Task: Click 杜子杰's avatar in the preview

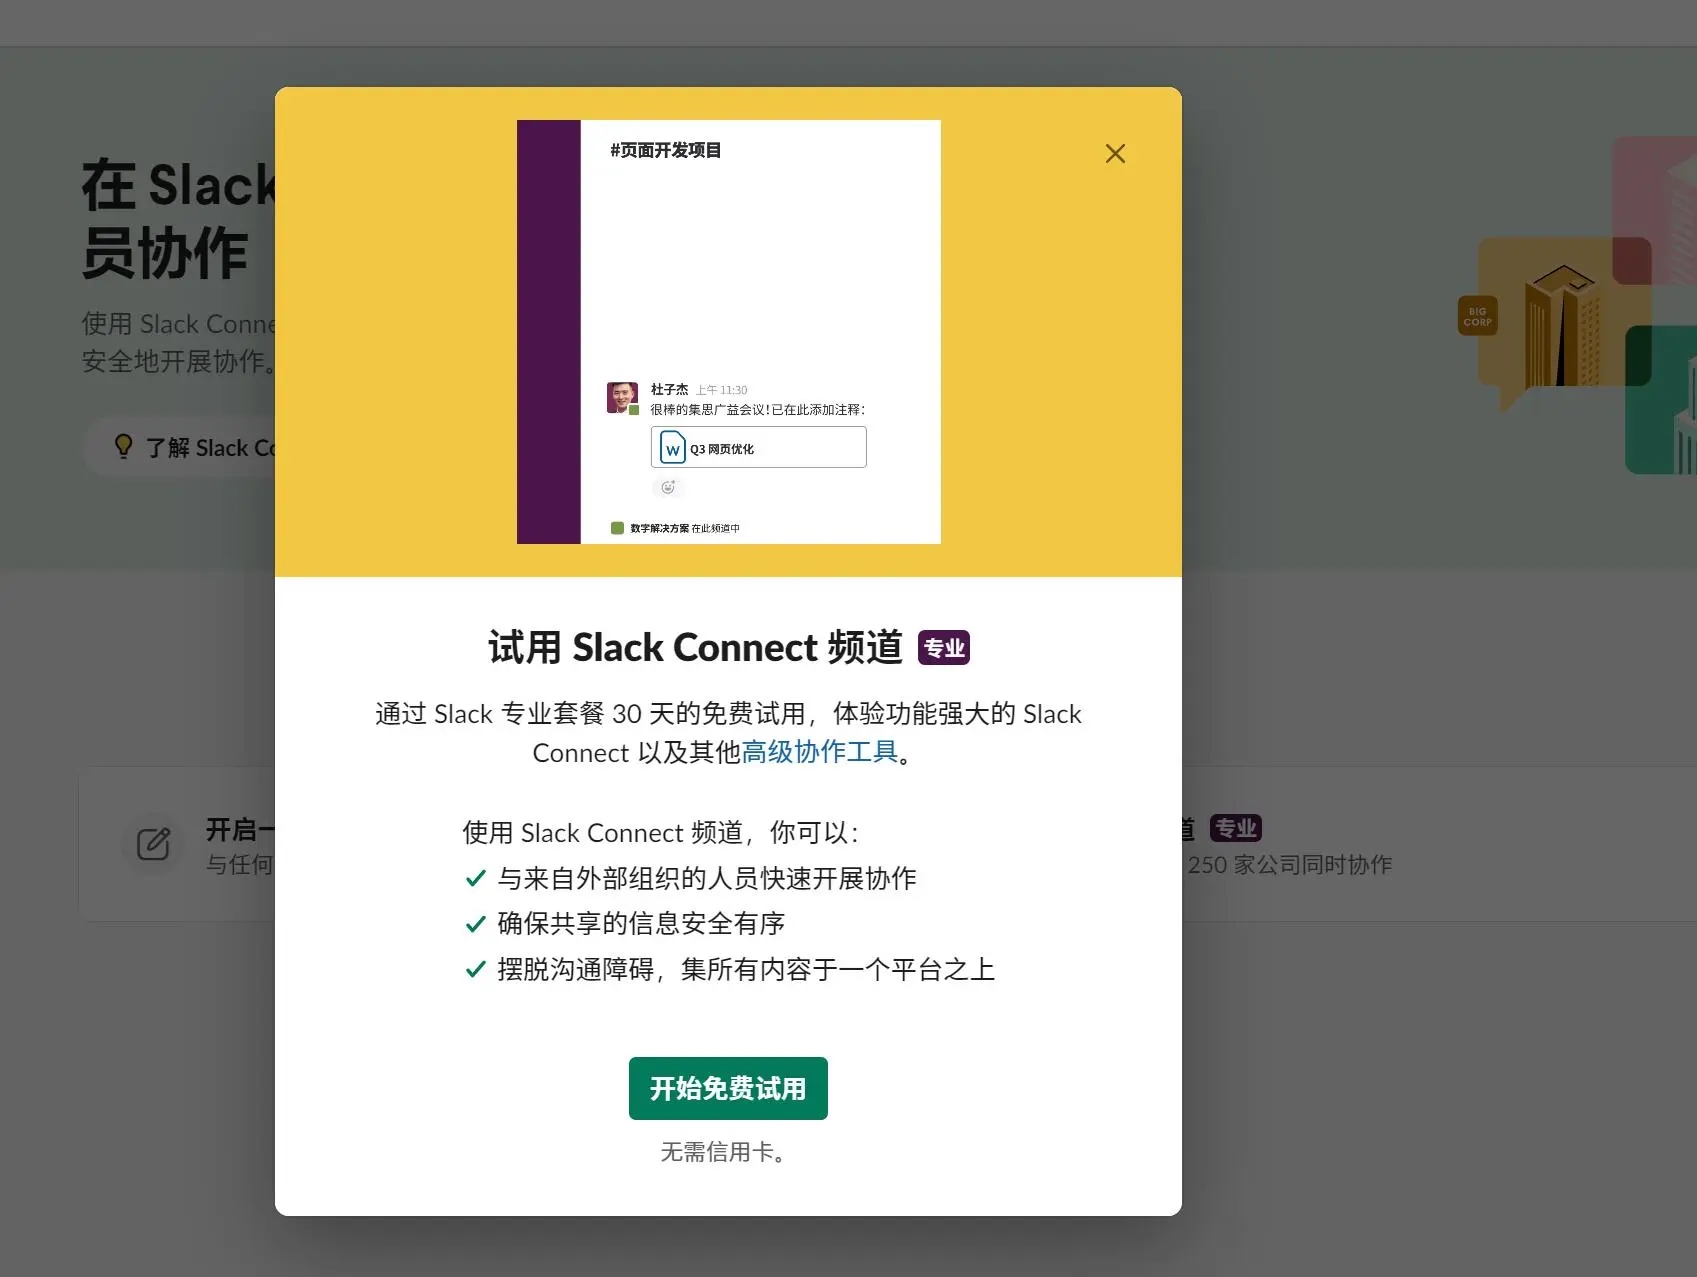Action: click(x=622, y=397)
